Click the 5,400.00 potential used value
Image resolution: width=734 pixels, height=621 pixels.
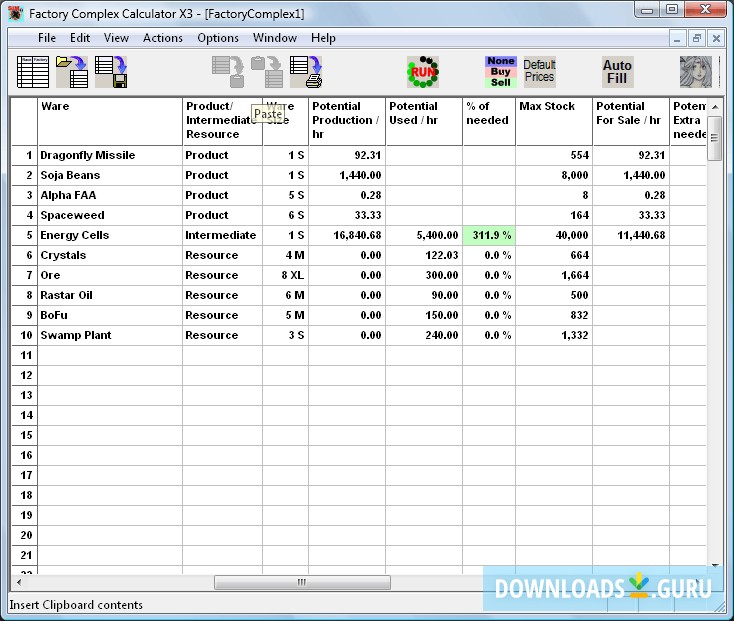(424, 235)
